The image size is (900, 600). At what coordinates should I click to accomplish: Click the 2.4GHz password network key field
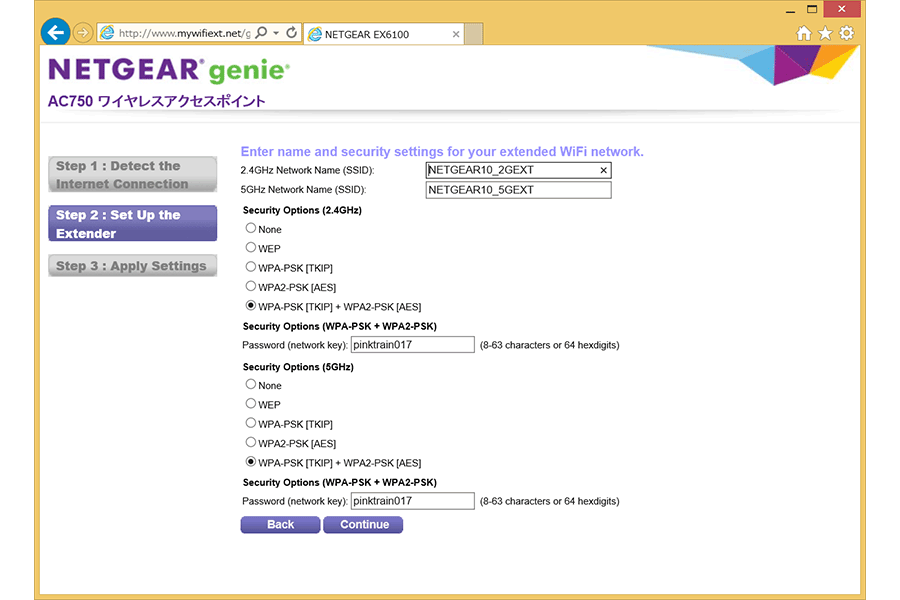point(412,345)
